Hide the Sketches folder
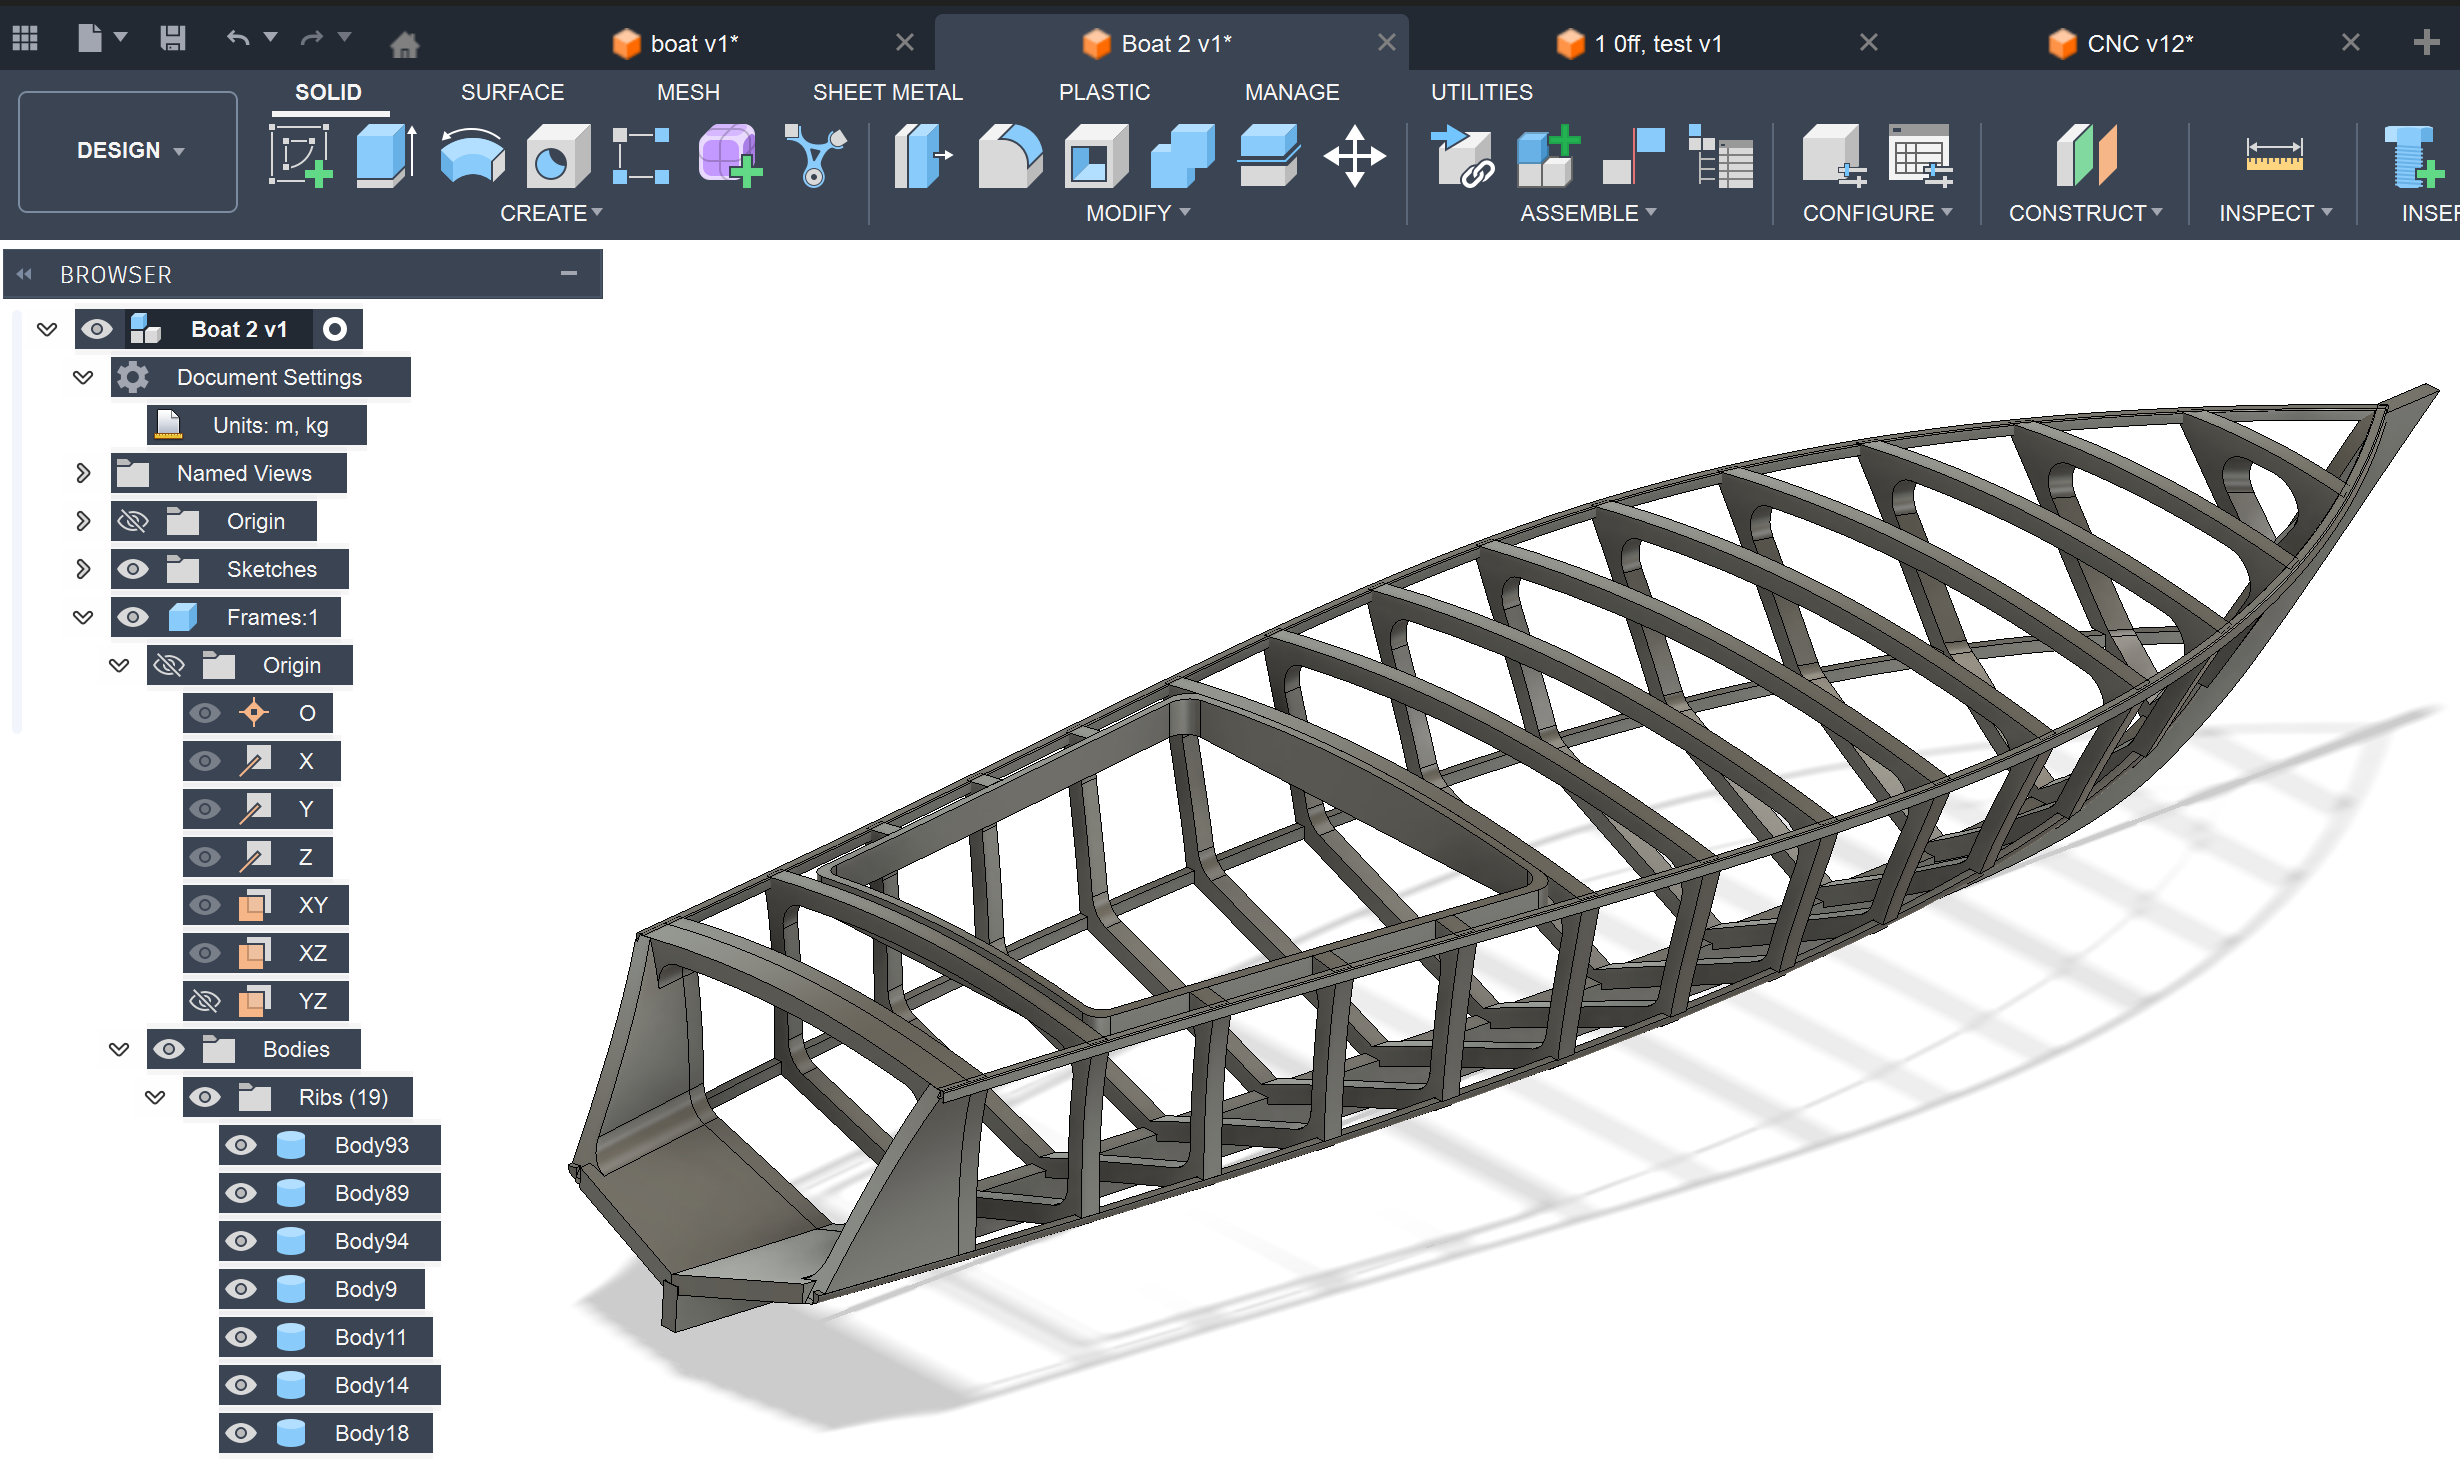 (x=133, y=569)
